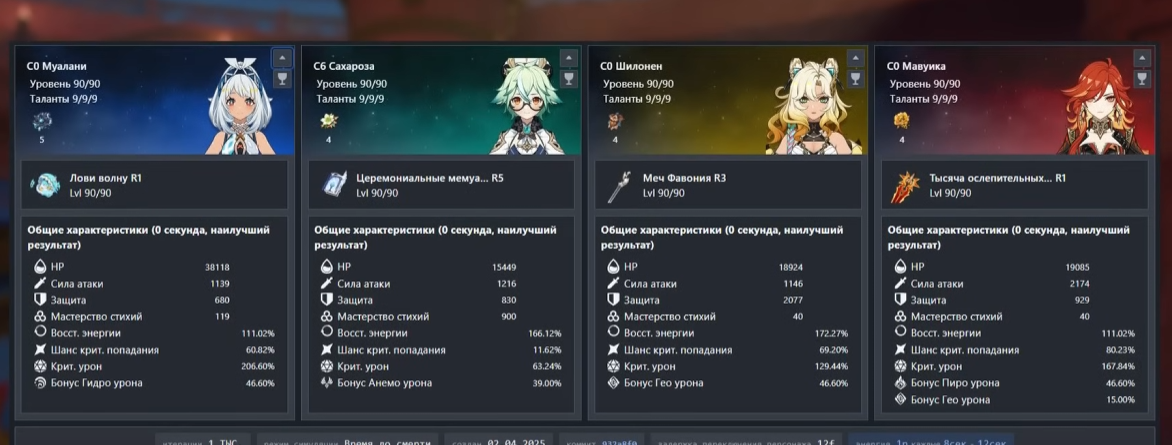Screen dimensions: 1172x445
Task: Click the HP droplet icon in Муалани stats
Action: (x=40, y=266)
